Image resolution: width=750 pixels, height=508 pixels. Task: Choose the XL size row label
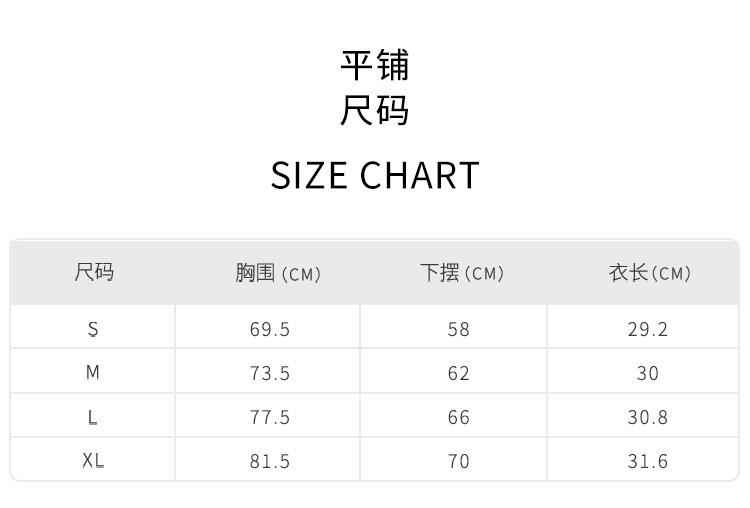94,461
